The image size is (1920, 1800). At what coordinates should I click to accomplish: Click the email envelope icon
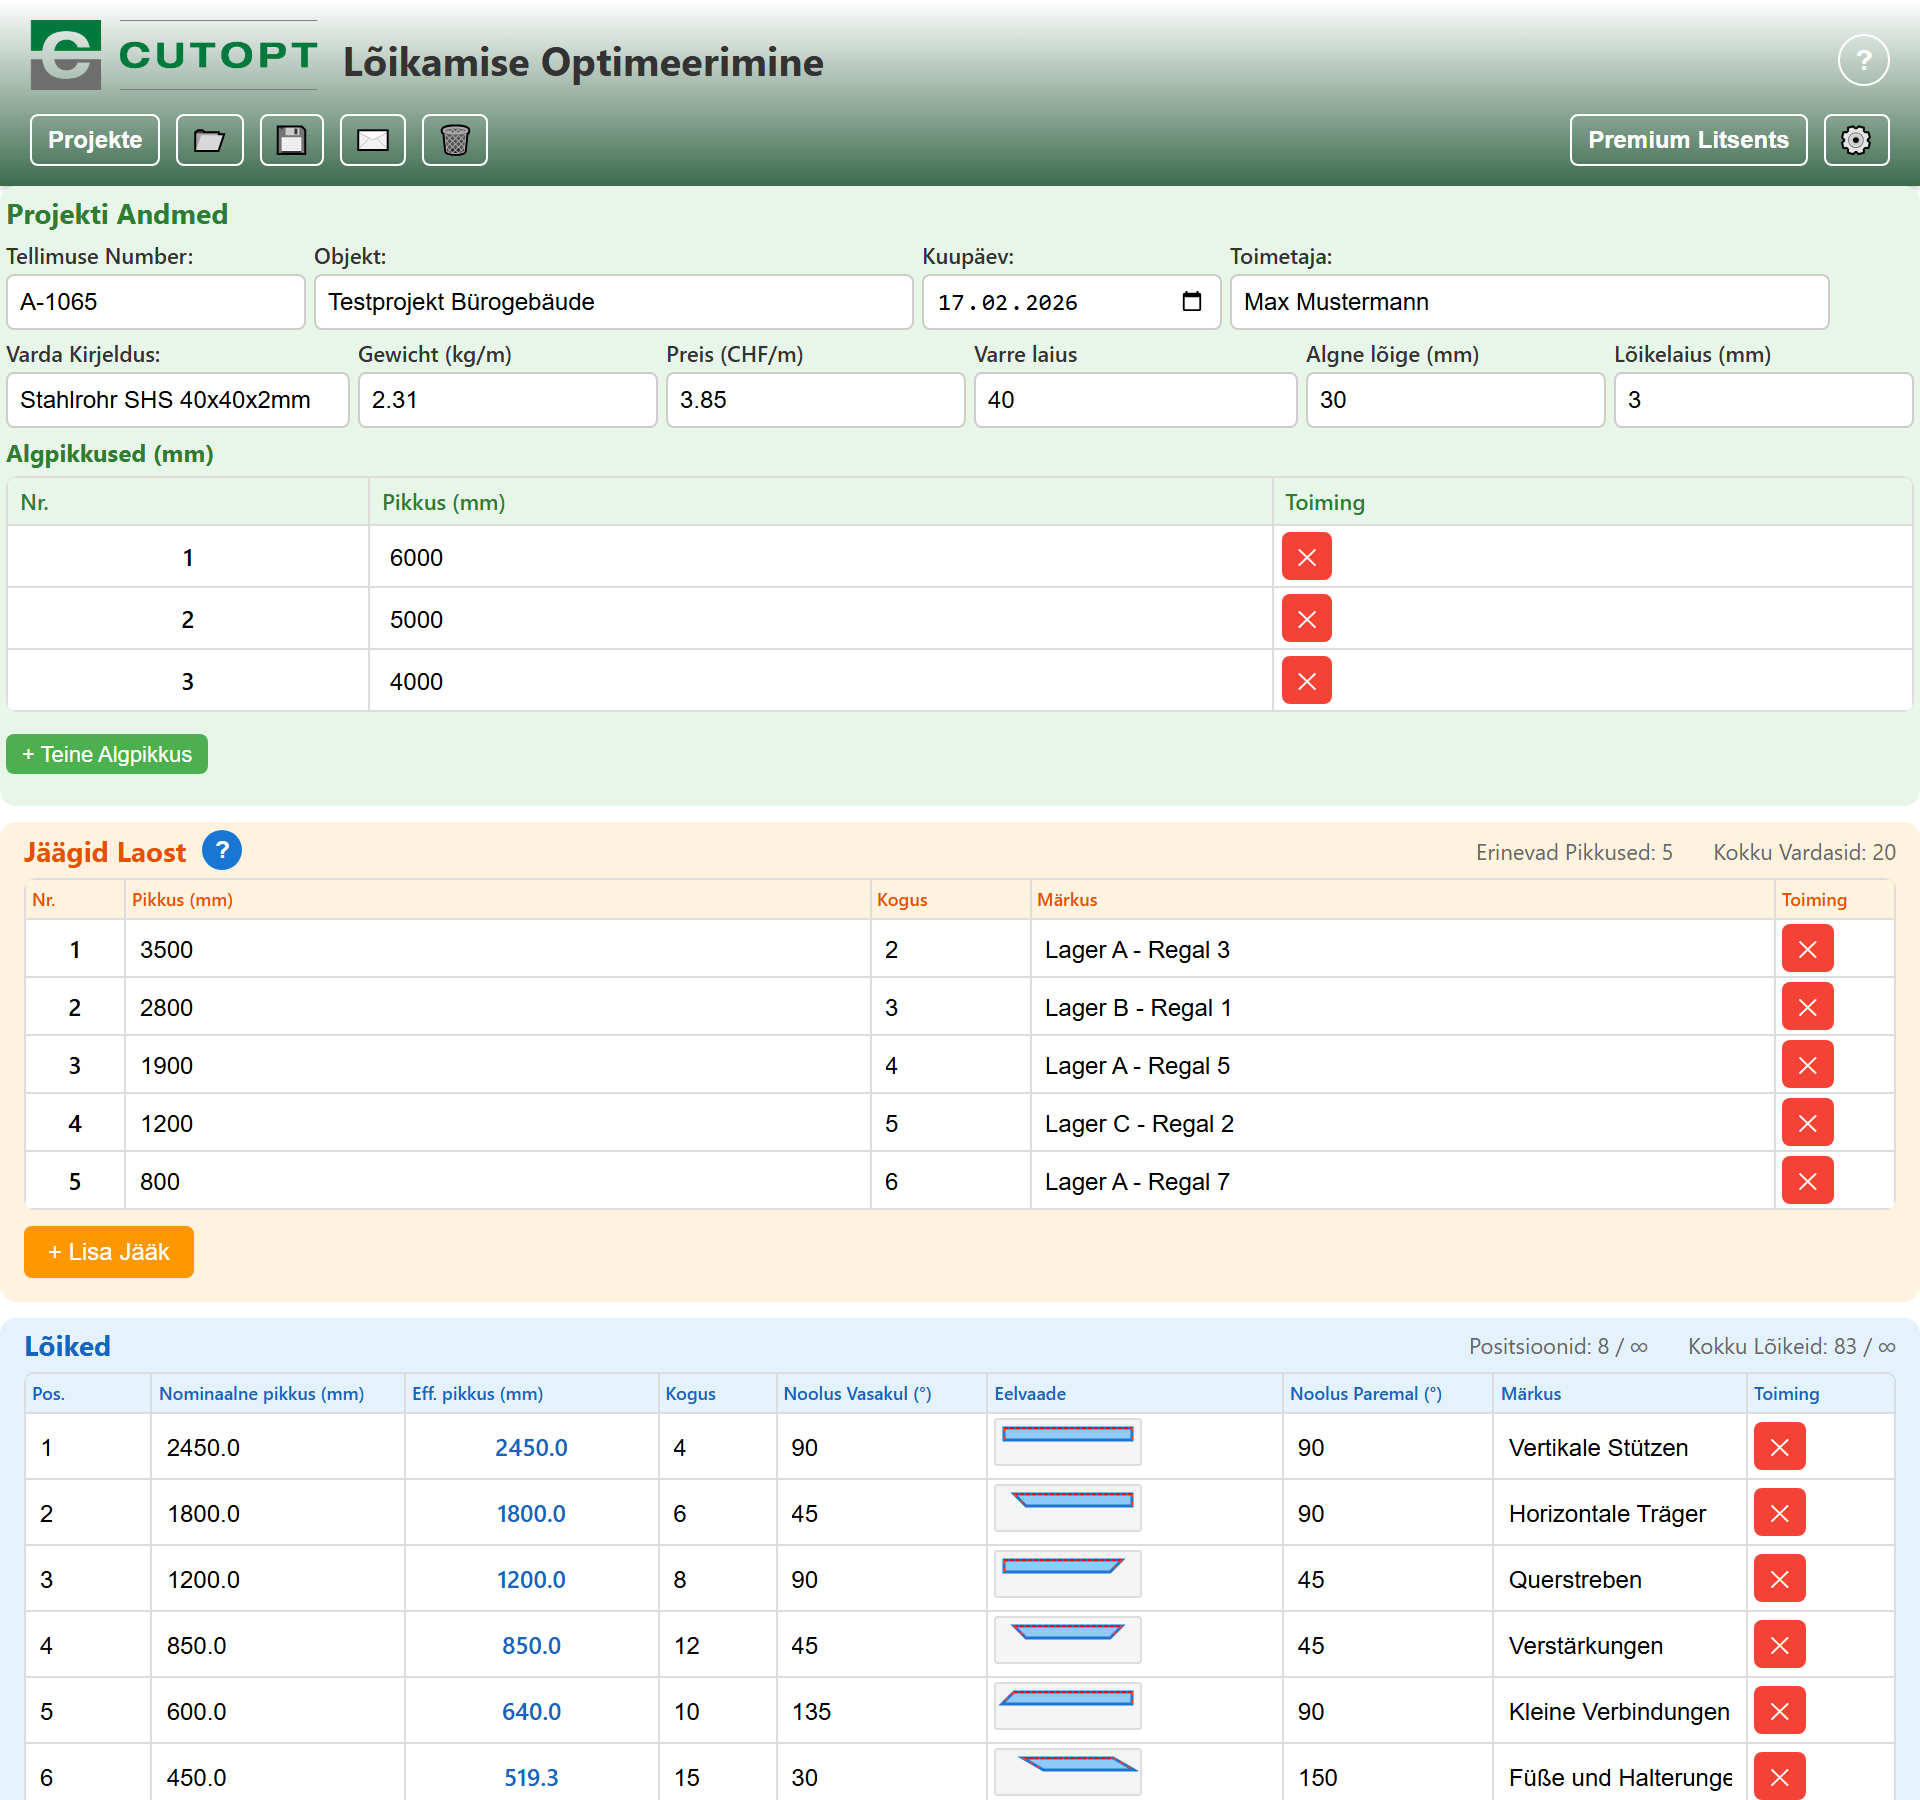373,140
